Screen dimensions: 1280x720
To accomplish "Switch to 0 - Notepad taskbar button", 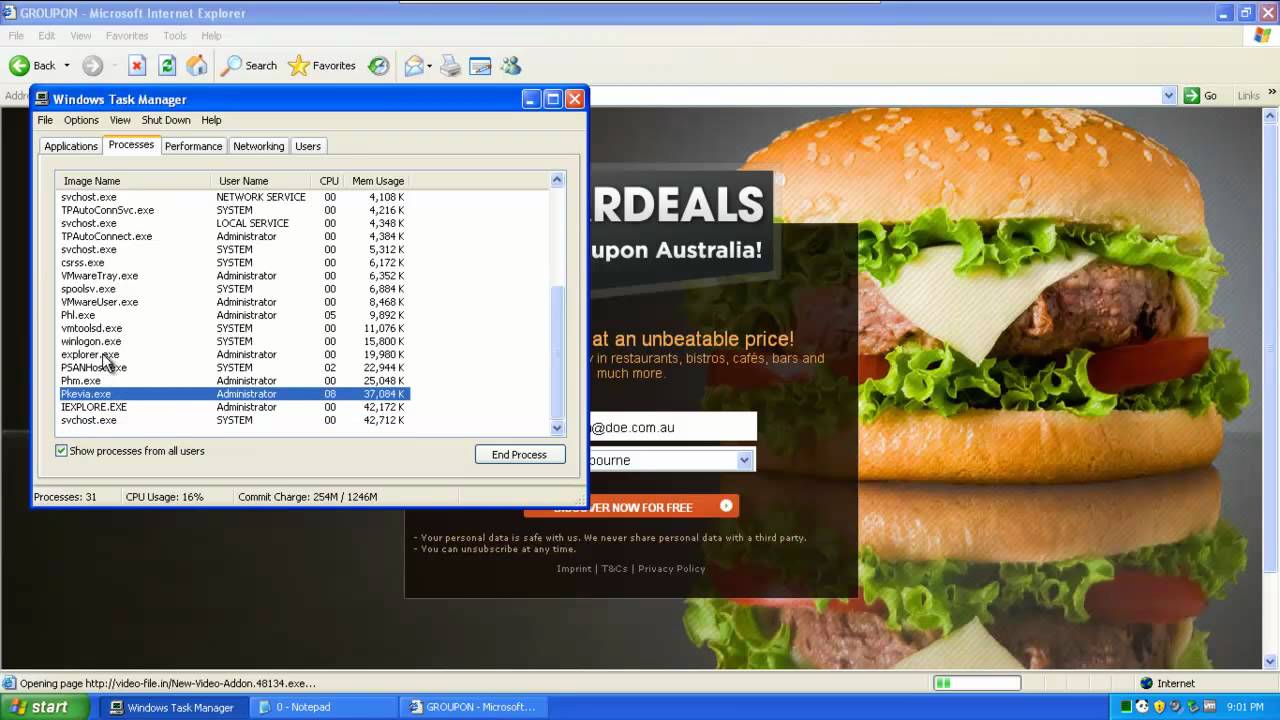I will (x=324, y=707).
